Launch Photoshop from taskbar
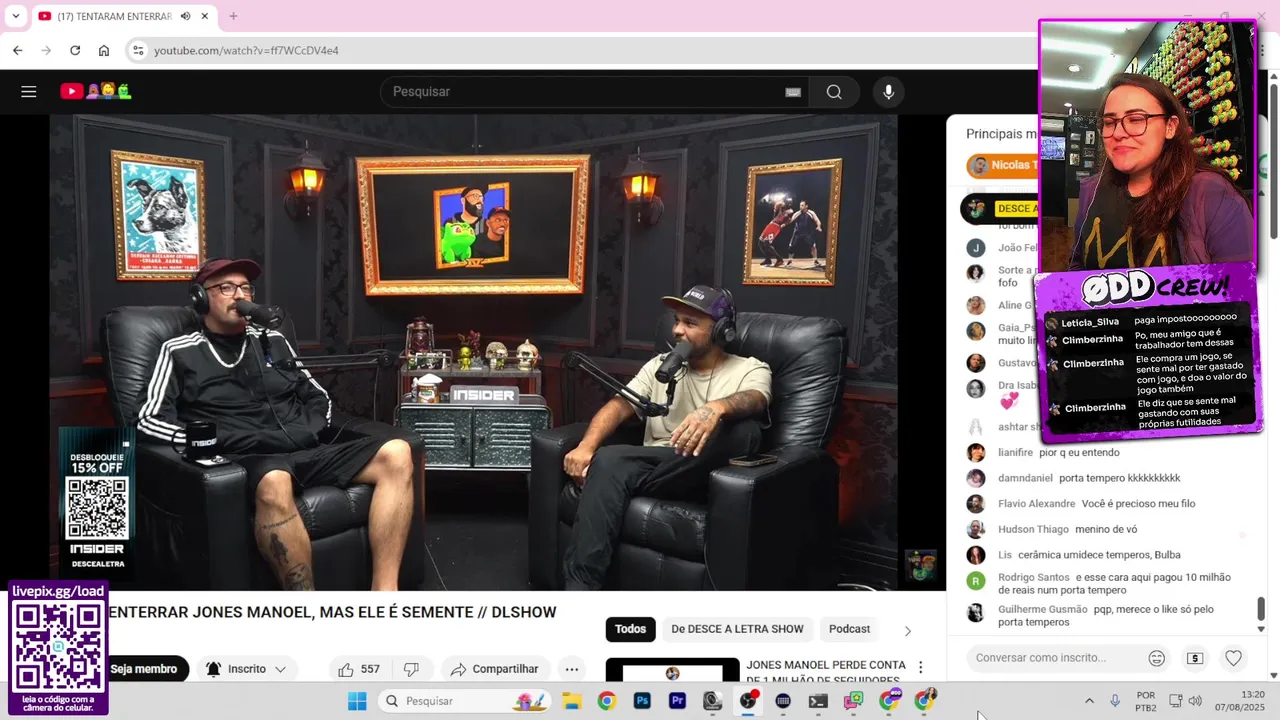 point(642,701)
